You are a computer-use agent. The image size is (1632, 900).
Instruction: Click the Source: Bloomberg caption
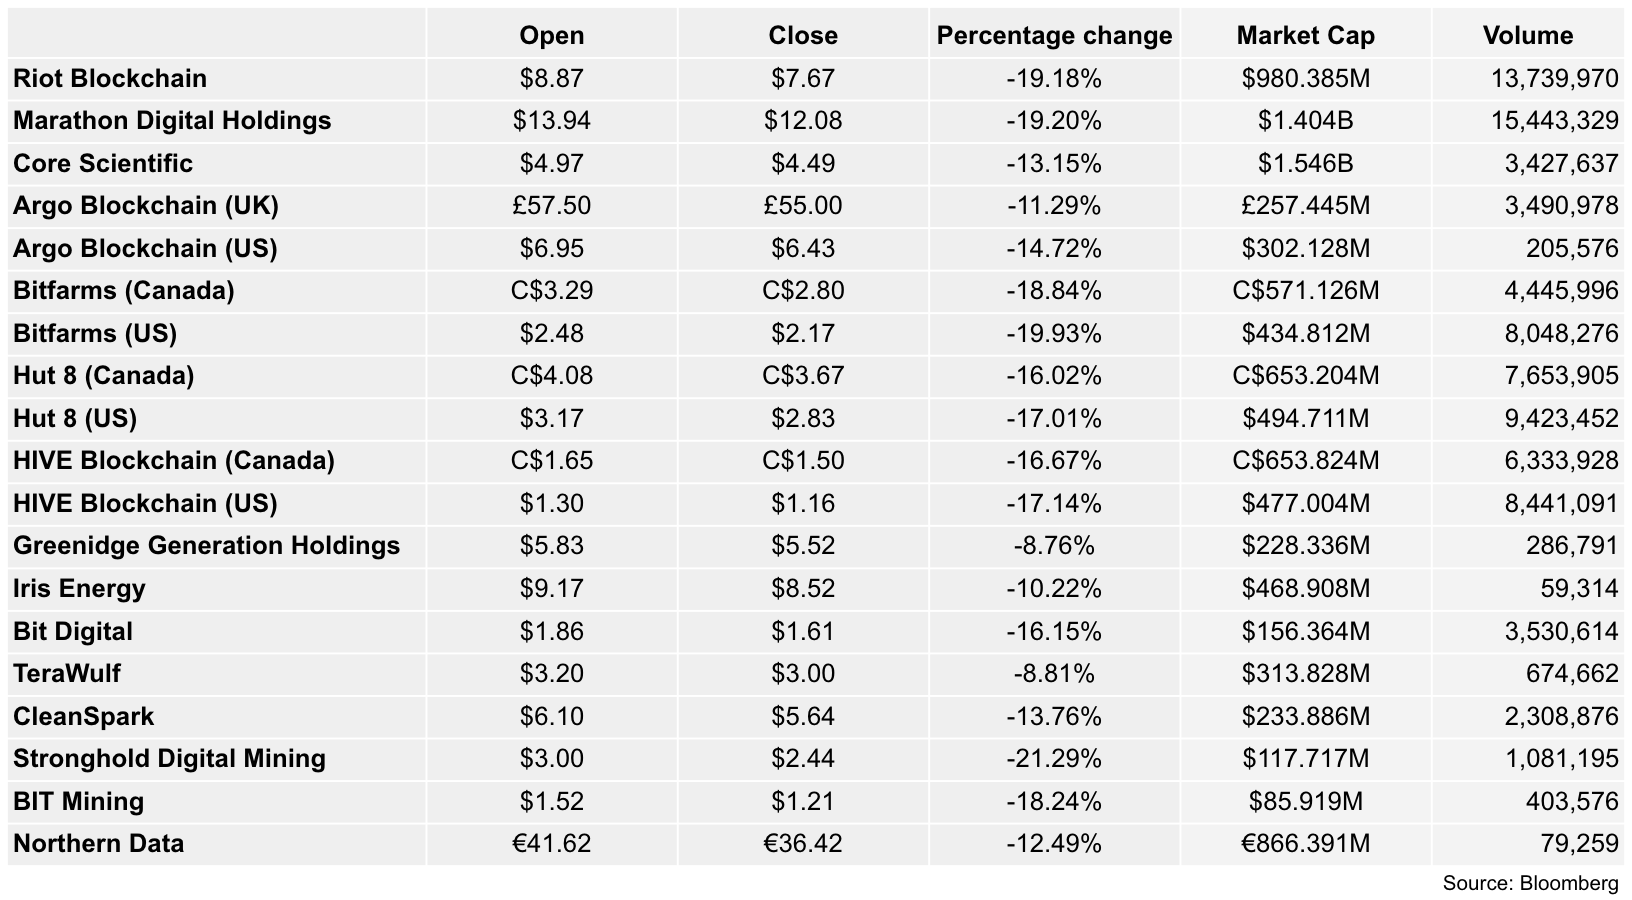click(1530, 883)
